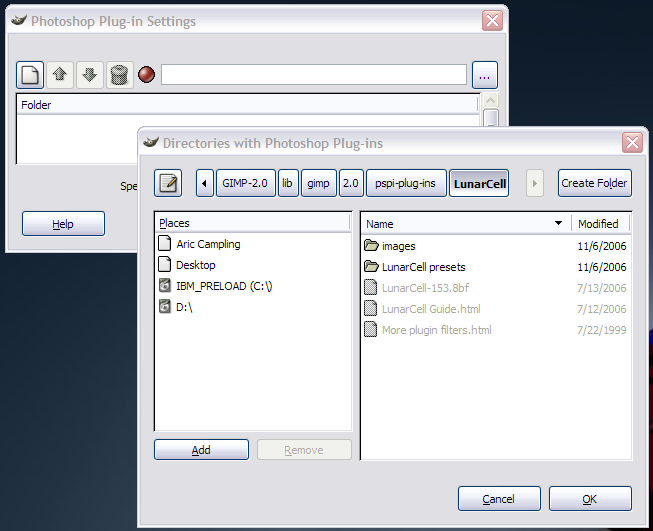Click 7/22/1999 modified date

[x=602, y=330]
